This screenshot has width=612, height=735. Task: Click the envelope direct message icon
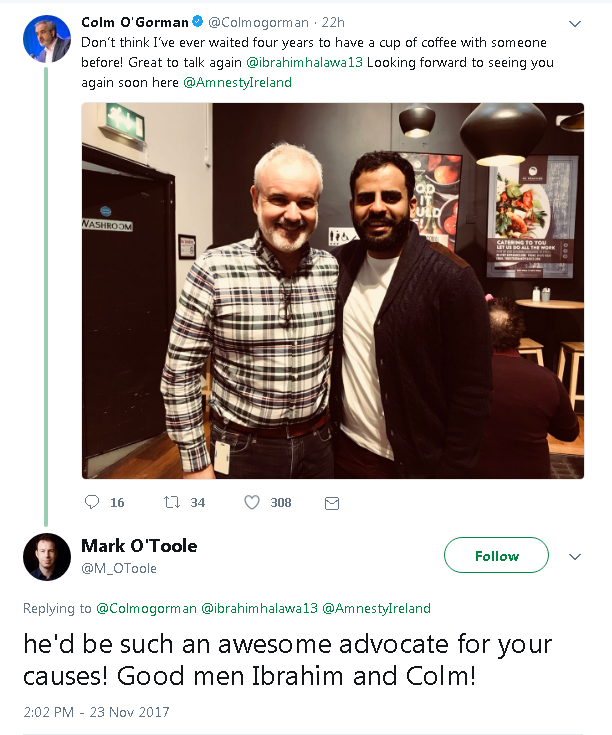click(x=332, y=502)
